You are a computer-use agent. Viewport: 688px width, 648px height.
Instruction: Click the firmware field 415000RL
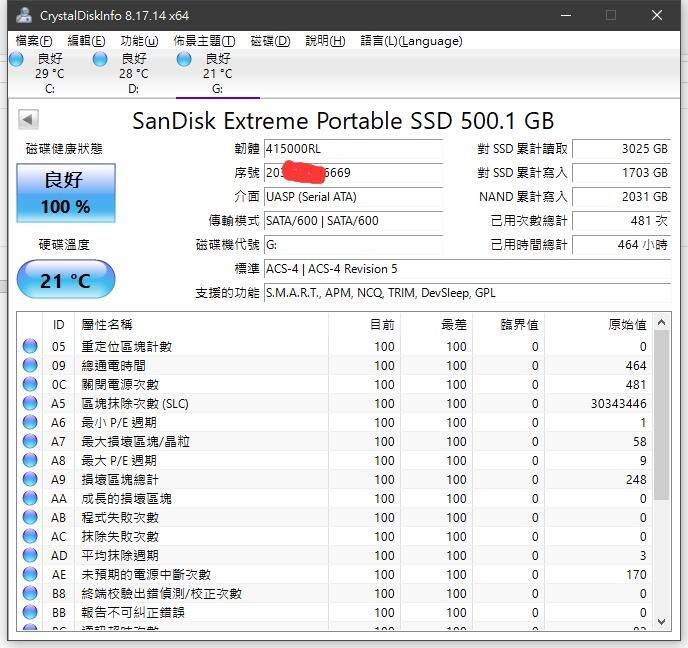(354, 149)
